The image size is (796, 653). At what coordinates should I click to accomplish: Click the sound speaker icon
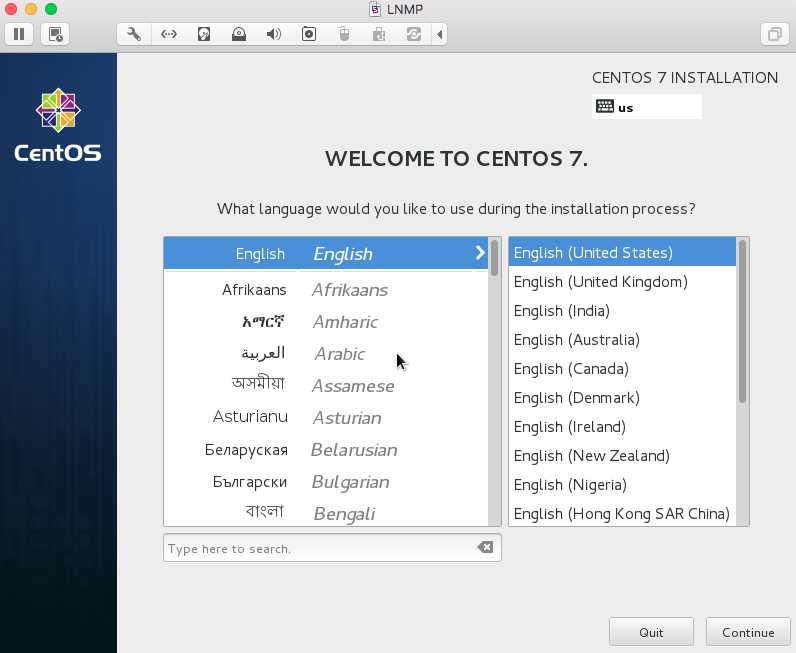tap(274, 34)
